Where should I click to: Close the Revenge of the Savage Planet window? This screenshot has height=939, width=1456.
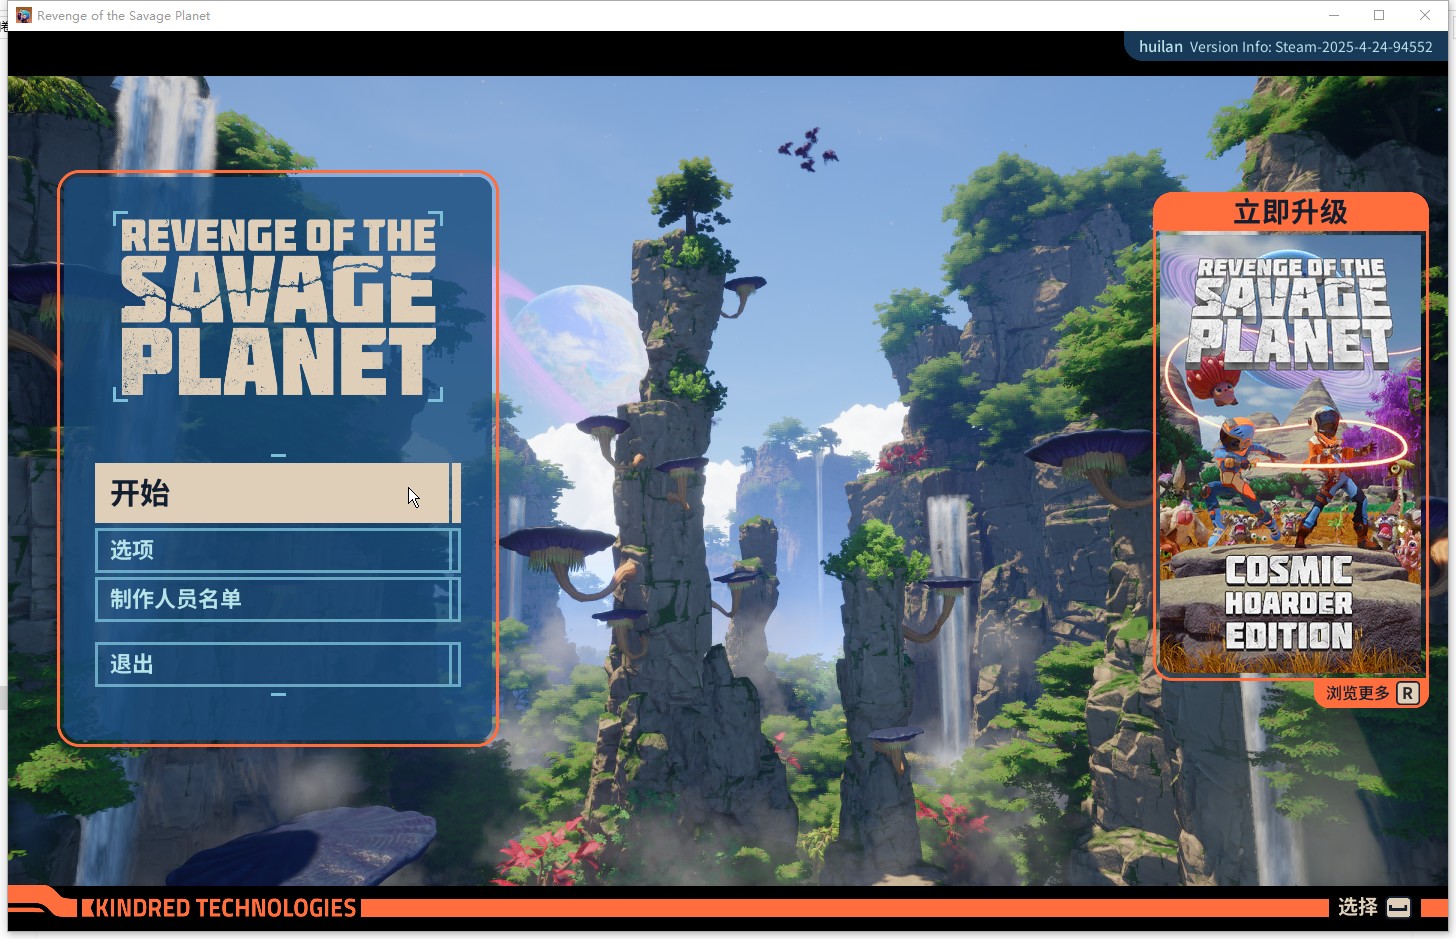click(1425, 15)
